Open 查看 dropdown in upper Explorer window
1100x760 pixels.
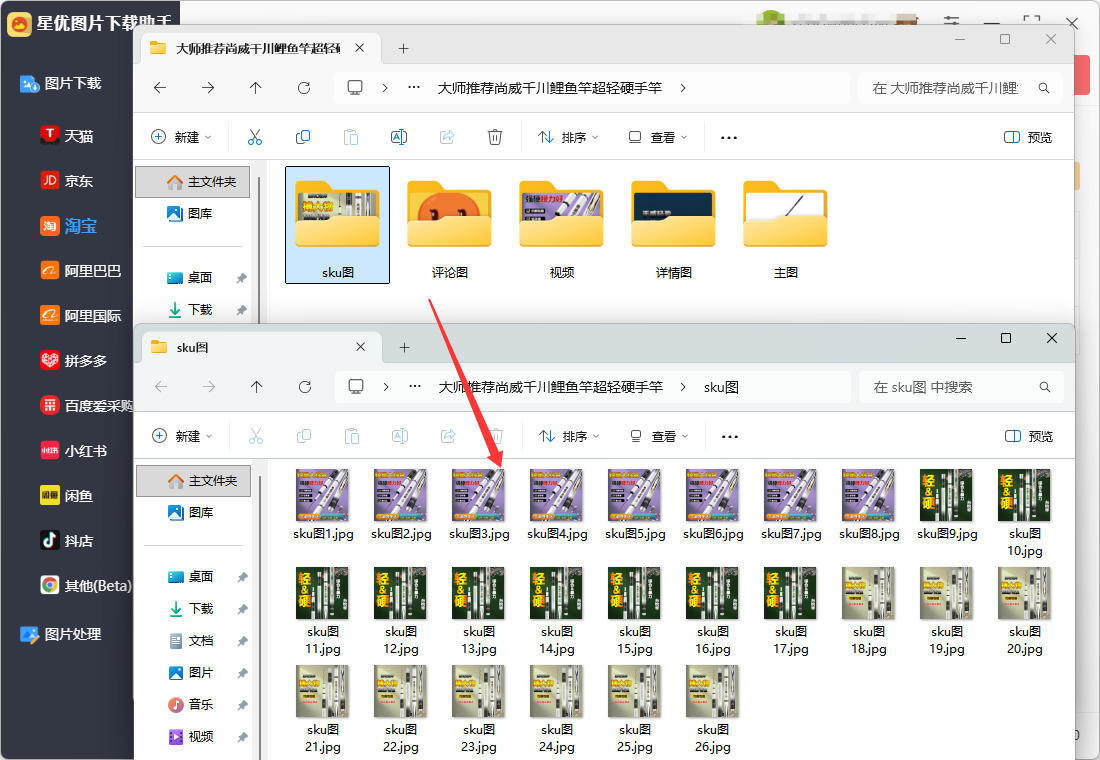coord(658,137)
